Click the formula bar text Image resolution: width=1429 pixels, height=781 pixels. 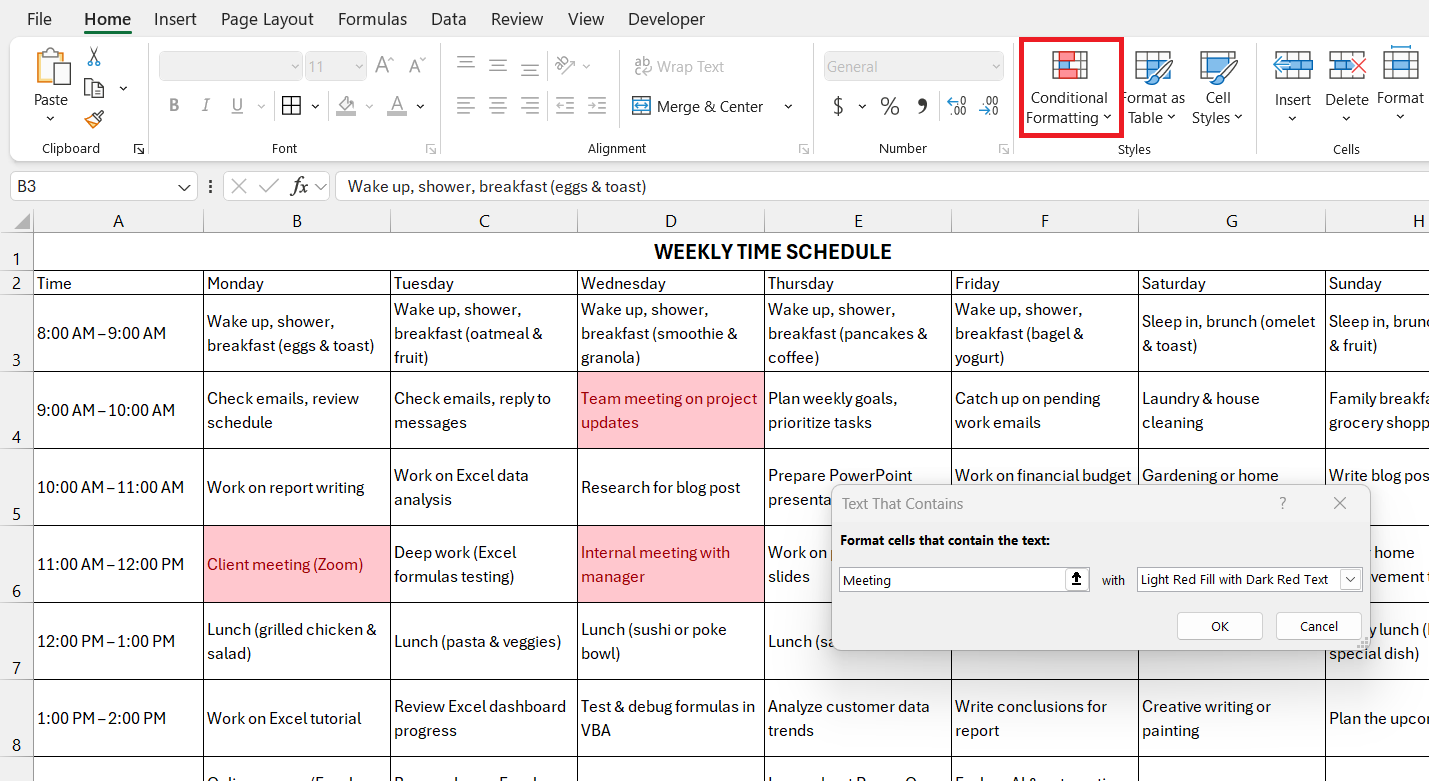pyautogui.click(x=497, y=186)
